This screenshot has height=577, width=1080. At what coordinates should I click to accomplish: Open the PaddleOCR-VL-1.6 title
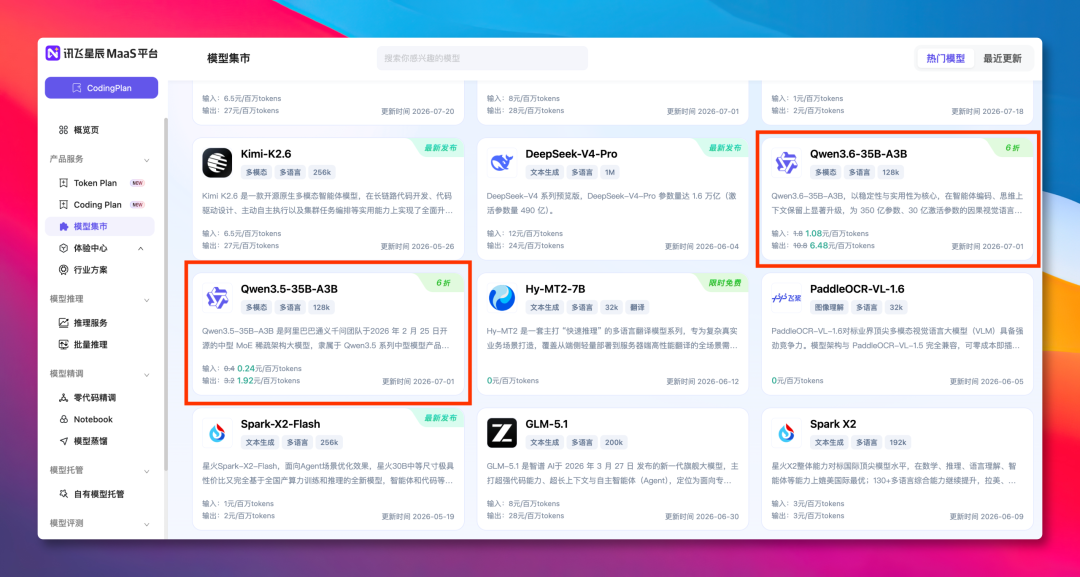click(x=858, y=289)
